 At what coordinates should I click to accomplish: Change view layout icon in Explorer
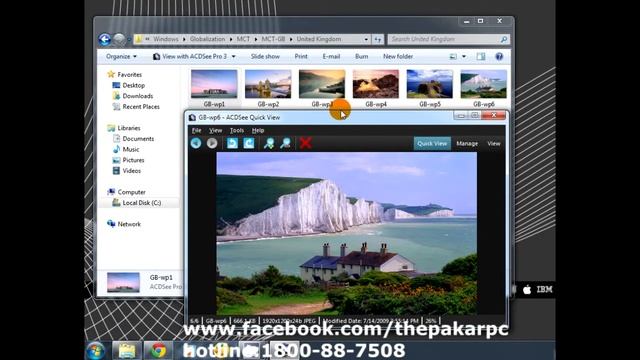[453, 56]
